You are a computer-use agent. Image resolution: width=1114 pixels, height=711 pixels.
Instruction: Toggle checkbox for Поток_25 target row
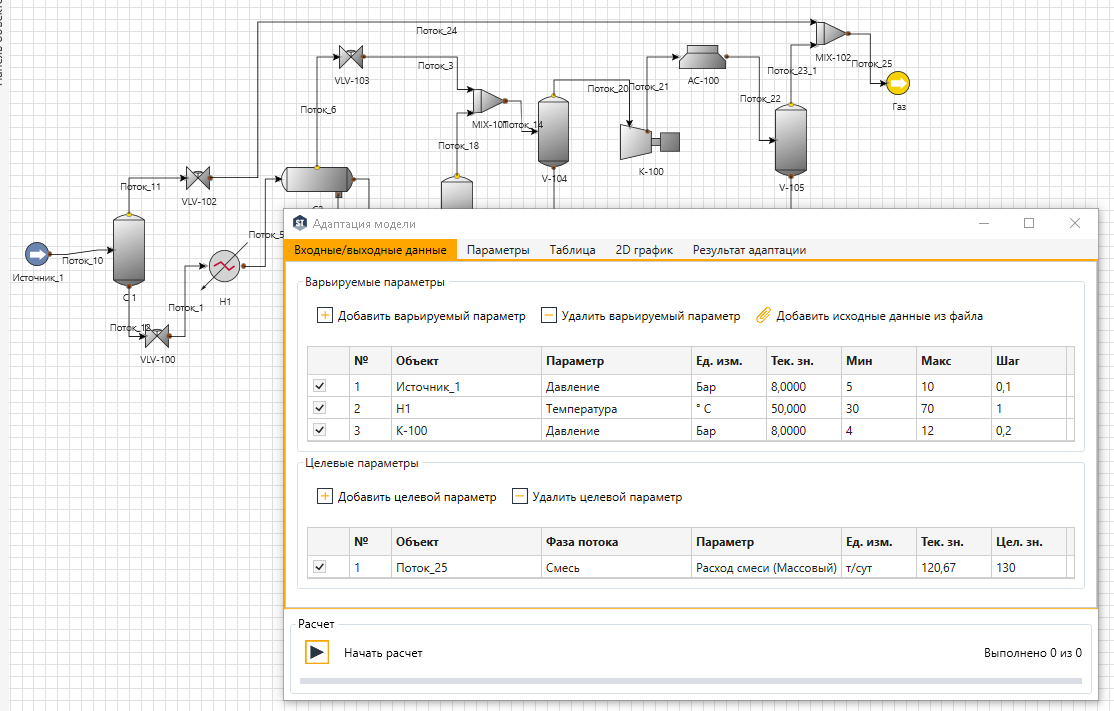point(320,567)
